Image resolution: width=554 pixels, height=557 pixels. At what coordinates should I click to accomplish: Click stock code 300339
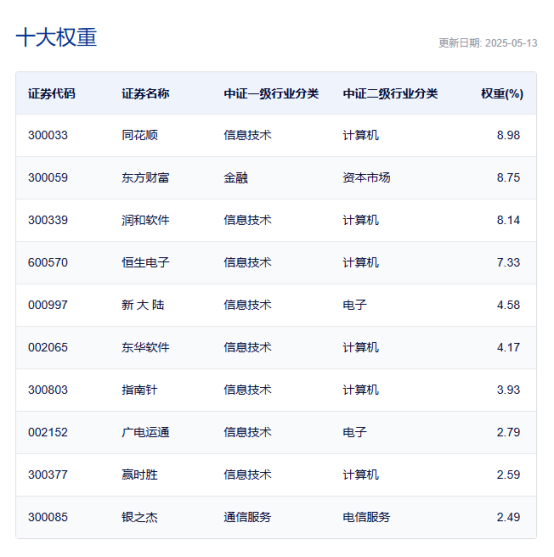pos(48,220)
